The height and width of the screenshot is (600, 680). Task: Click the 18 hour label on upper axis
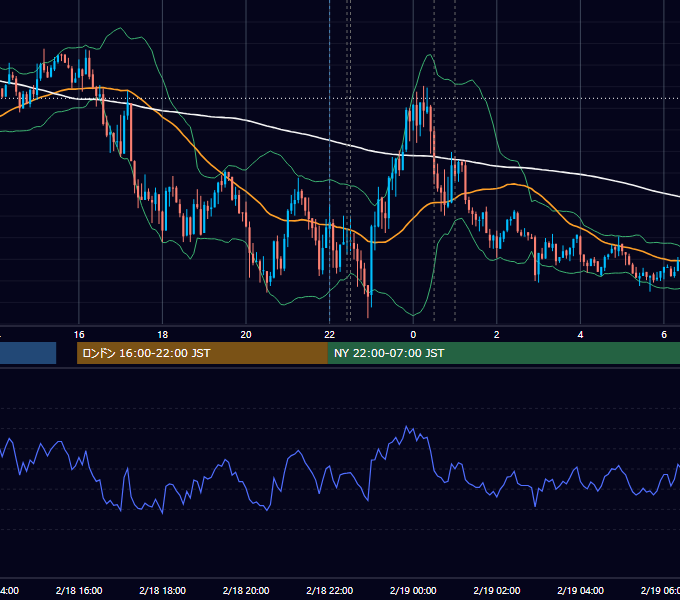163,335
